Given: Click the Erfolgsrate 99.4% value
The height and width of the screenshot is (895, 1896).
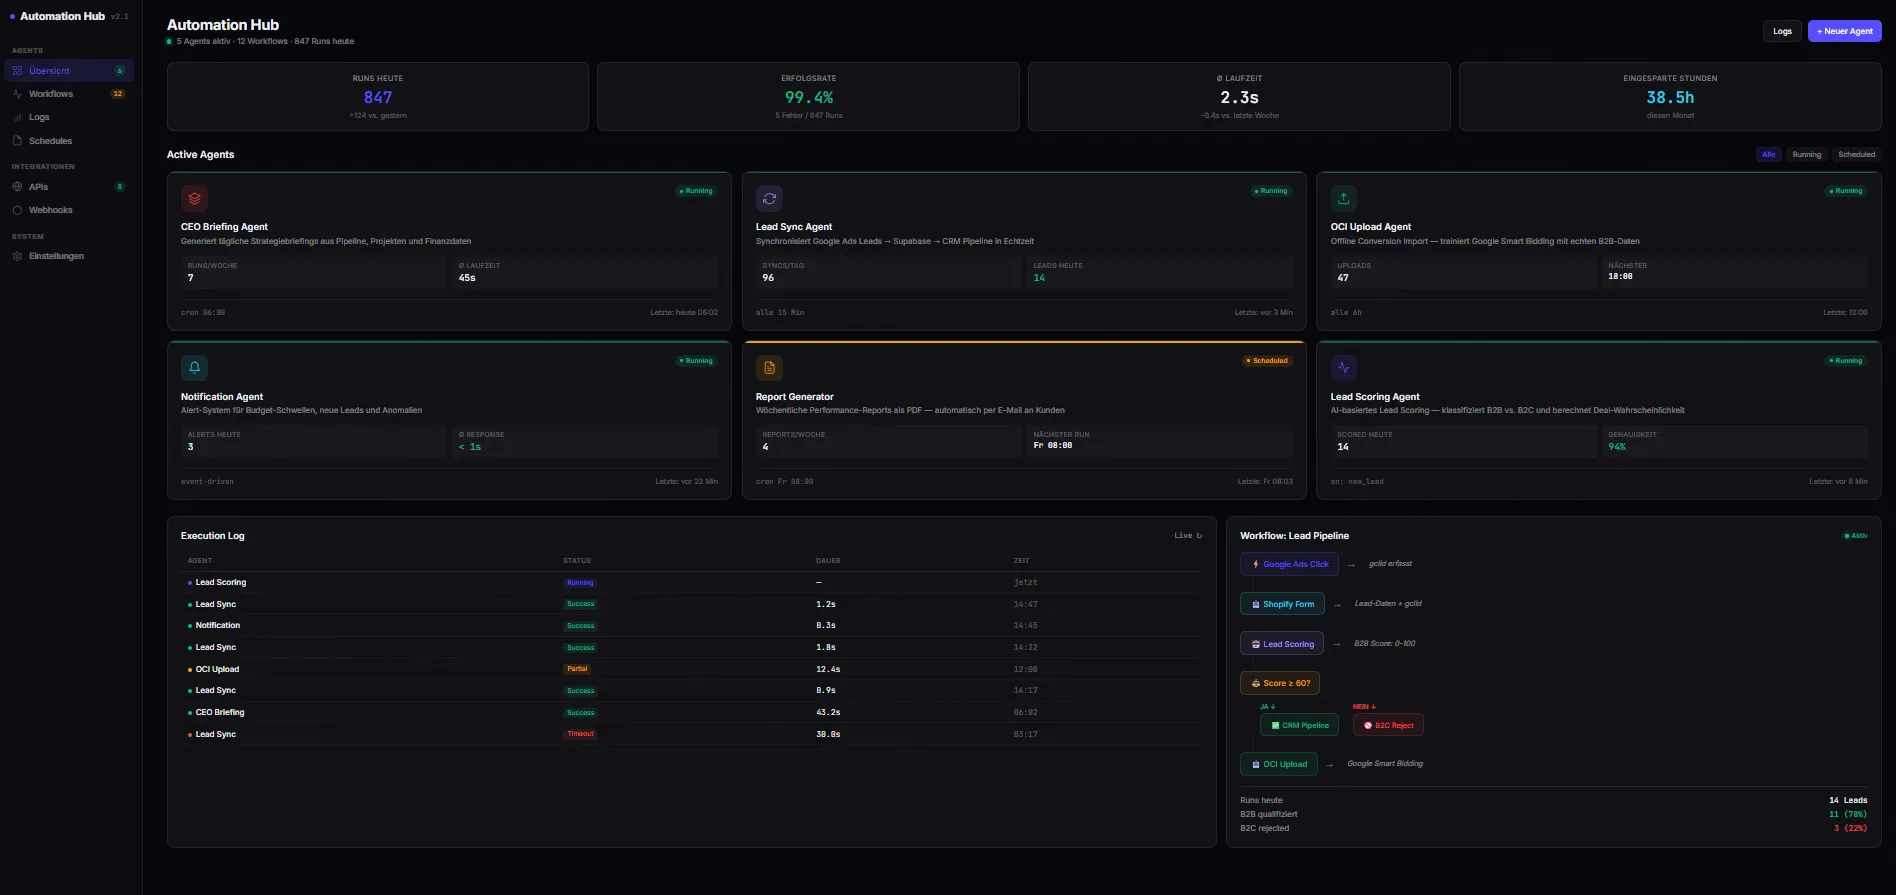Looking at the screenshot, I should point(809,97).
